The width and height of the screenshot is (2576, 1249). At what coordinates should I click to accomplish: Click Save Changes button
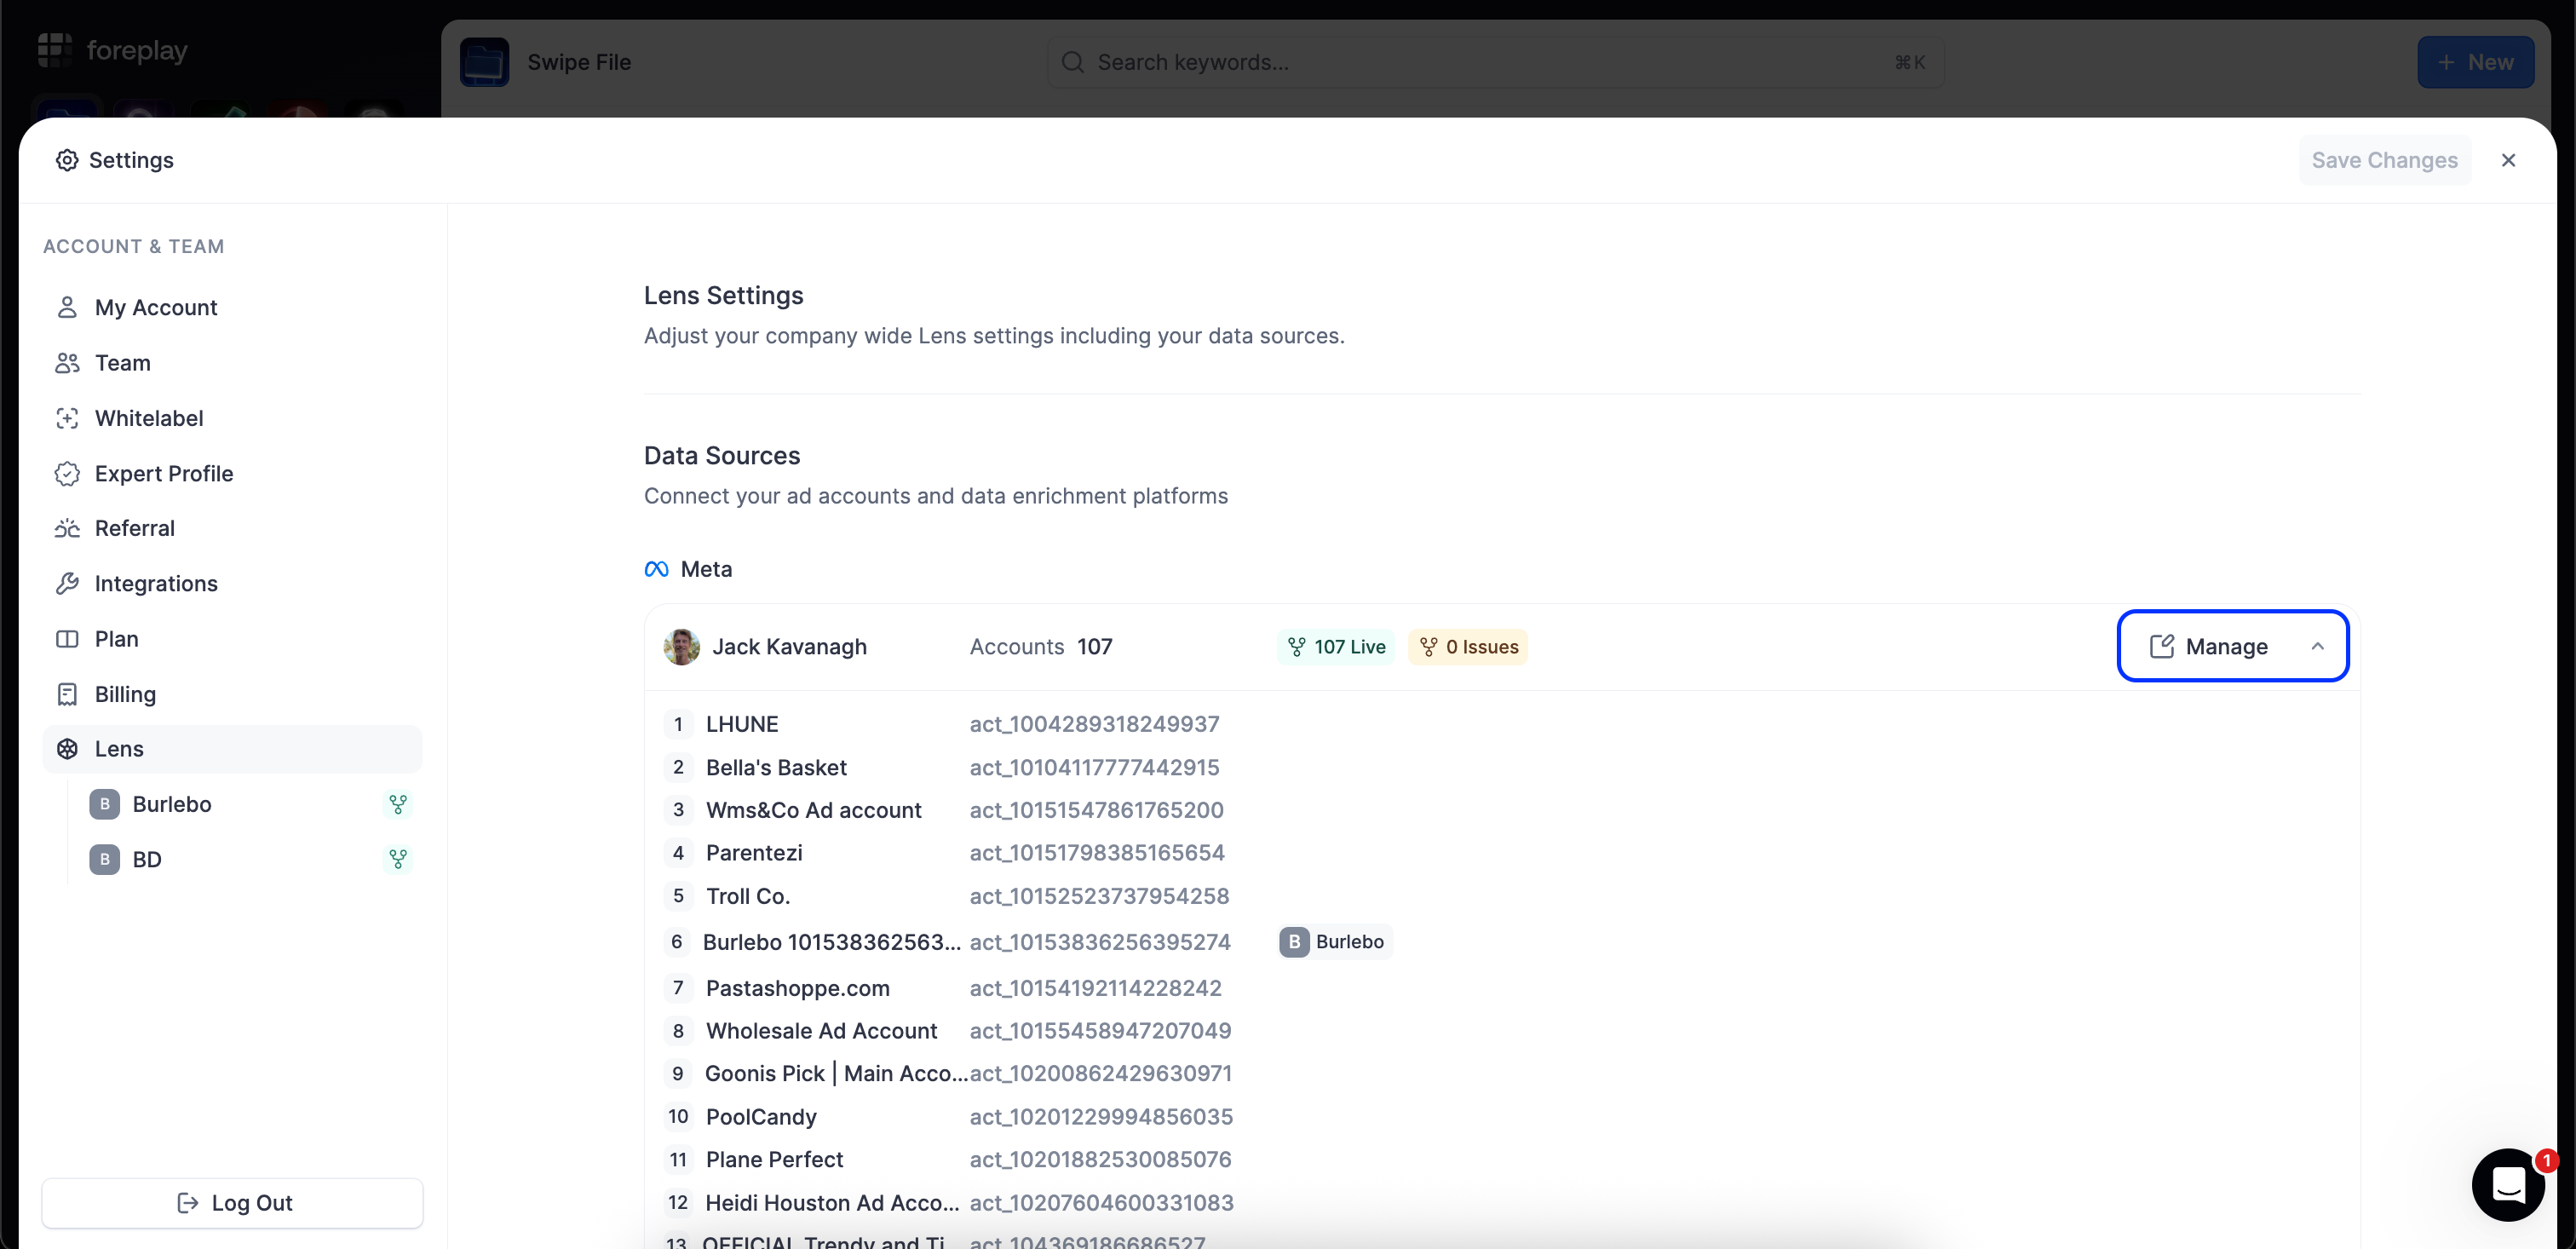[2384, 160]
